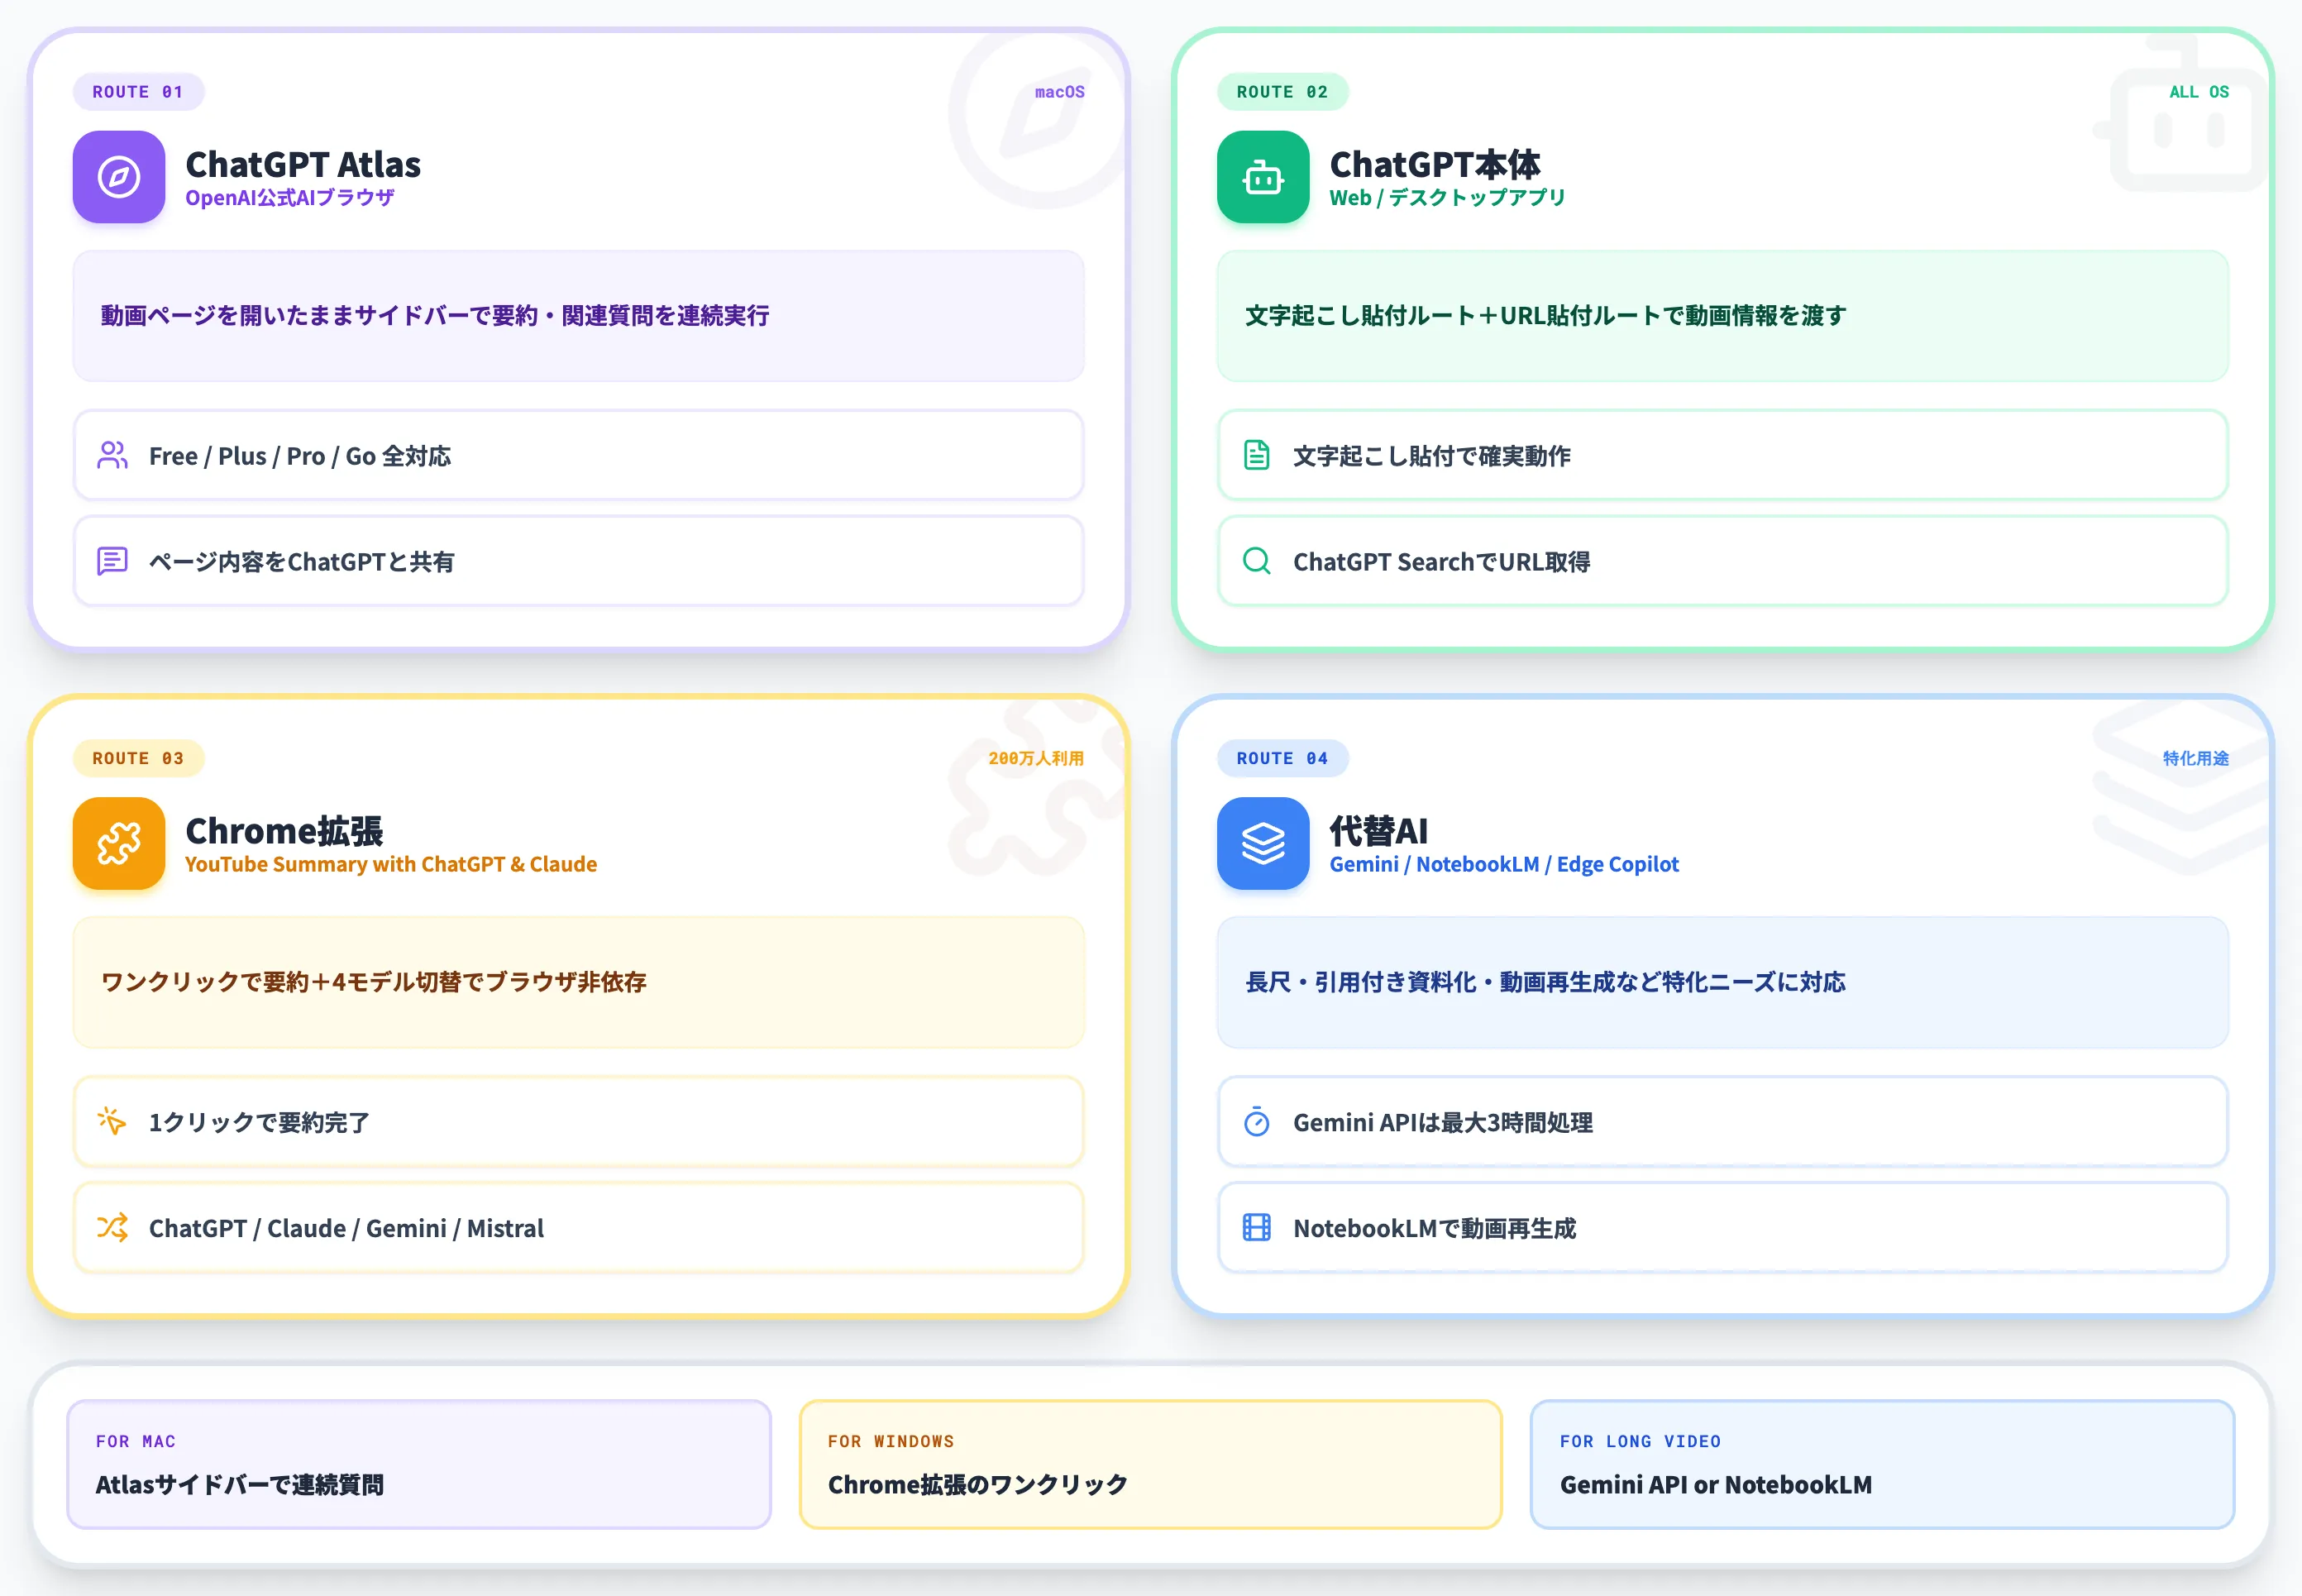The height and width of the screenshot is (1596, 2302).
Task: Click the film icon beside NotebookLMで動画再生成
Action: (1256, 1227)
